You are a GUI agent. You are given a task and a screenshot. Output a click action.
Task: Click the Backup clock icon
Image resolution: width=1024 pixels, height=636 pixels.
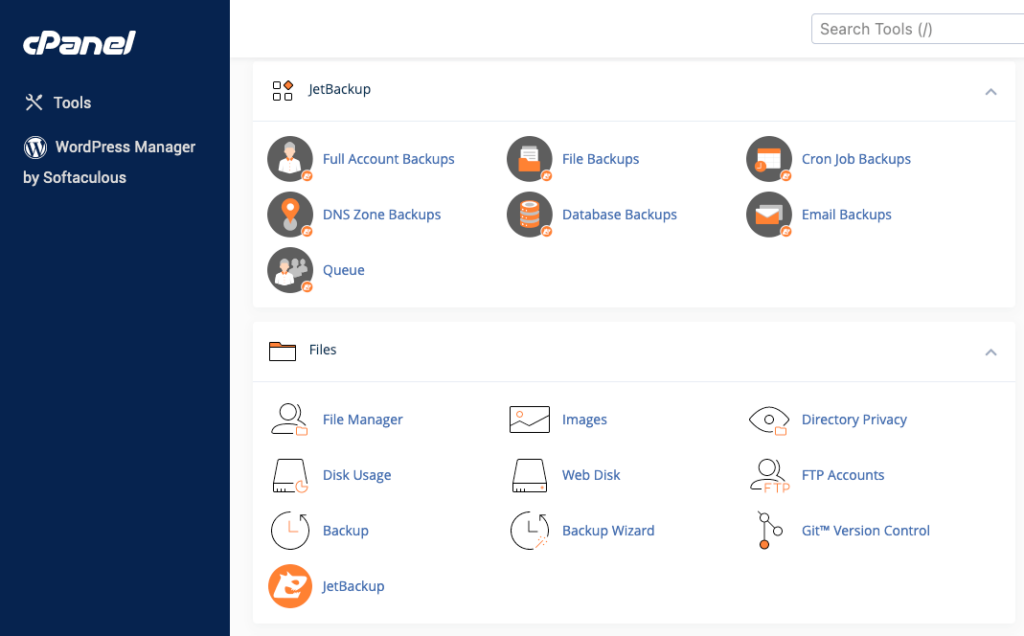(290, 530)
